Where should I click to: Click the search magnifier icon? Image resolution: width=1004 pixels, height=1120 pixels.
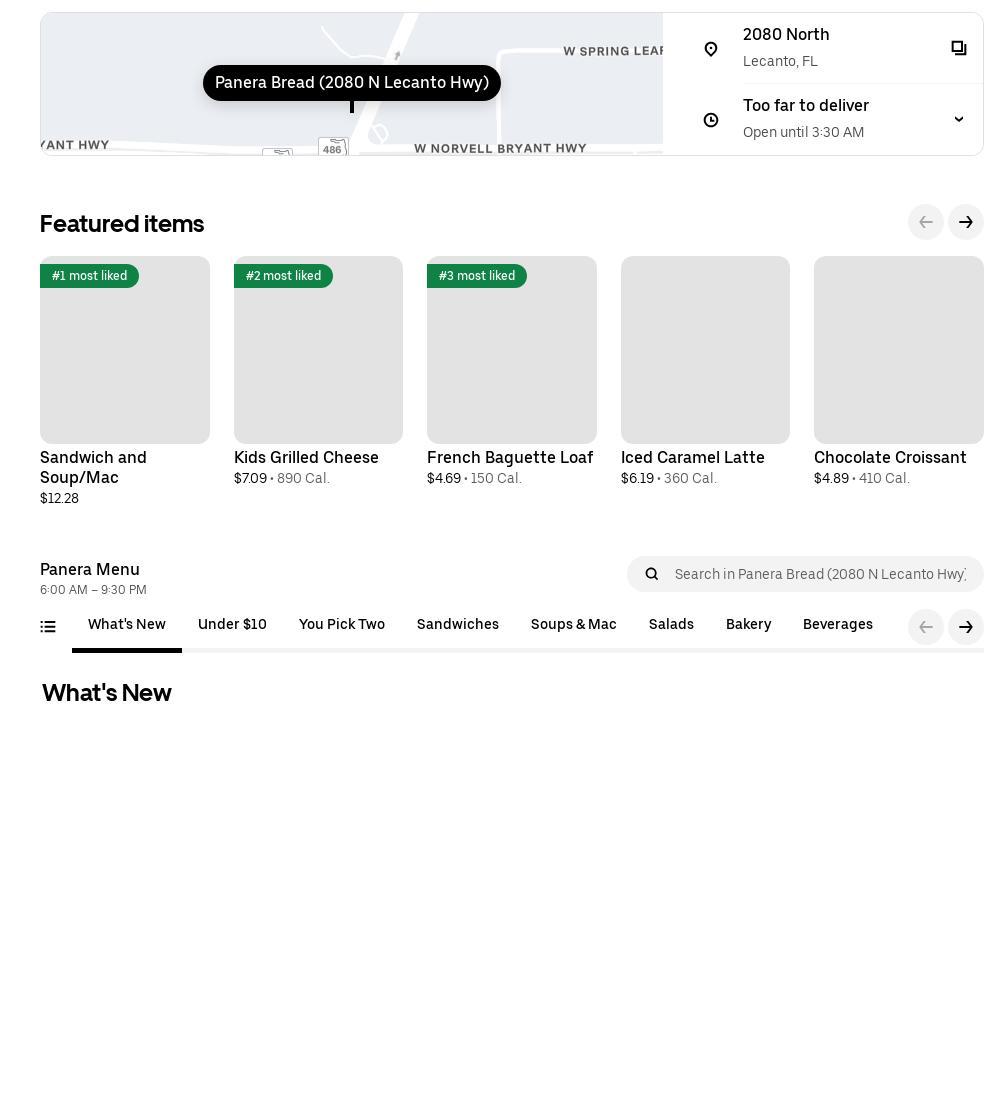[x=651, y=574]
